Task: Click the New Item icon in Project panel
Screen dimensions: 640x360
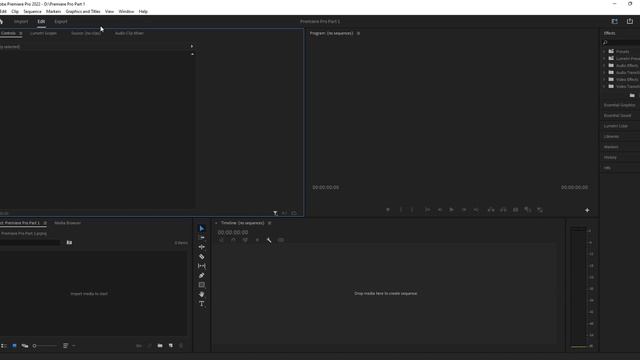Action: [x=171, y=346]
